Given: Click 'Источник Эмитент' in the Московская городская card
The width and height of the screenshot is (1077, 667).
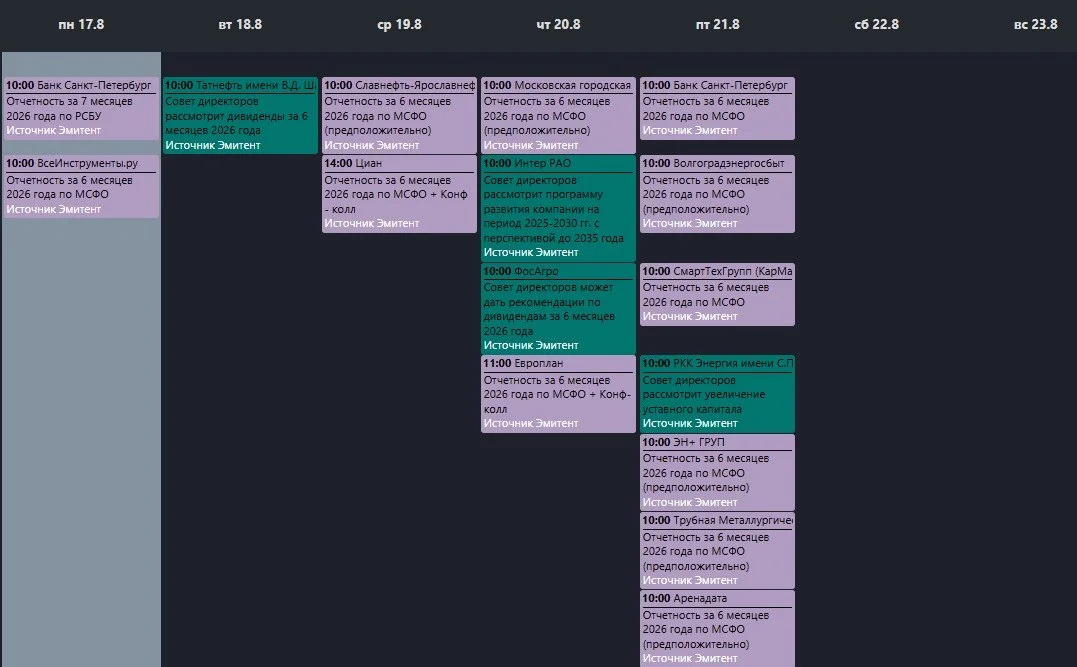Looking at the screenshot, I should point(531,145).
